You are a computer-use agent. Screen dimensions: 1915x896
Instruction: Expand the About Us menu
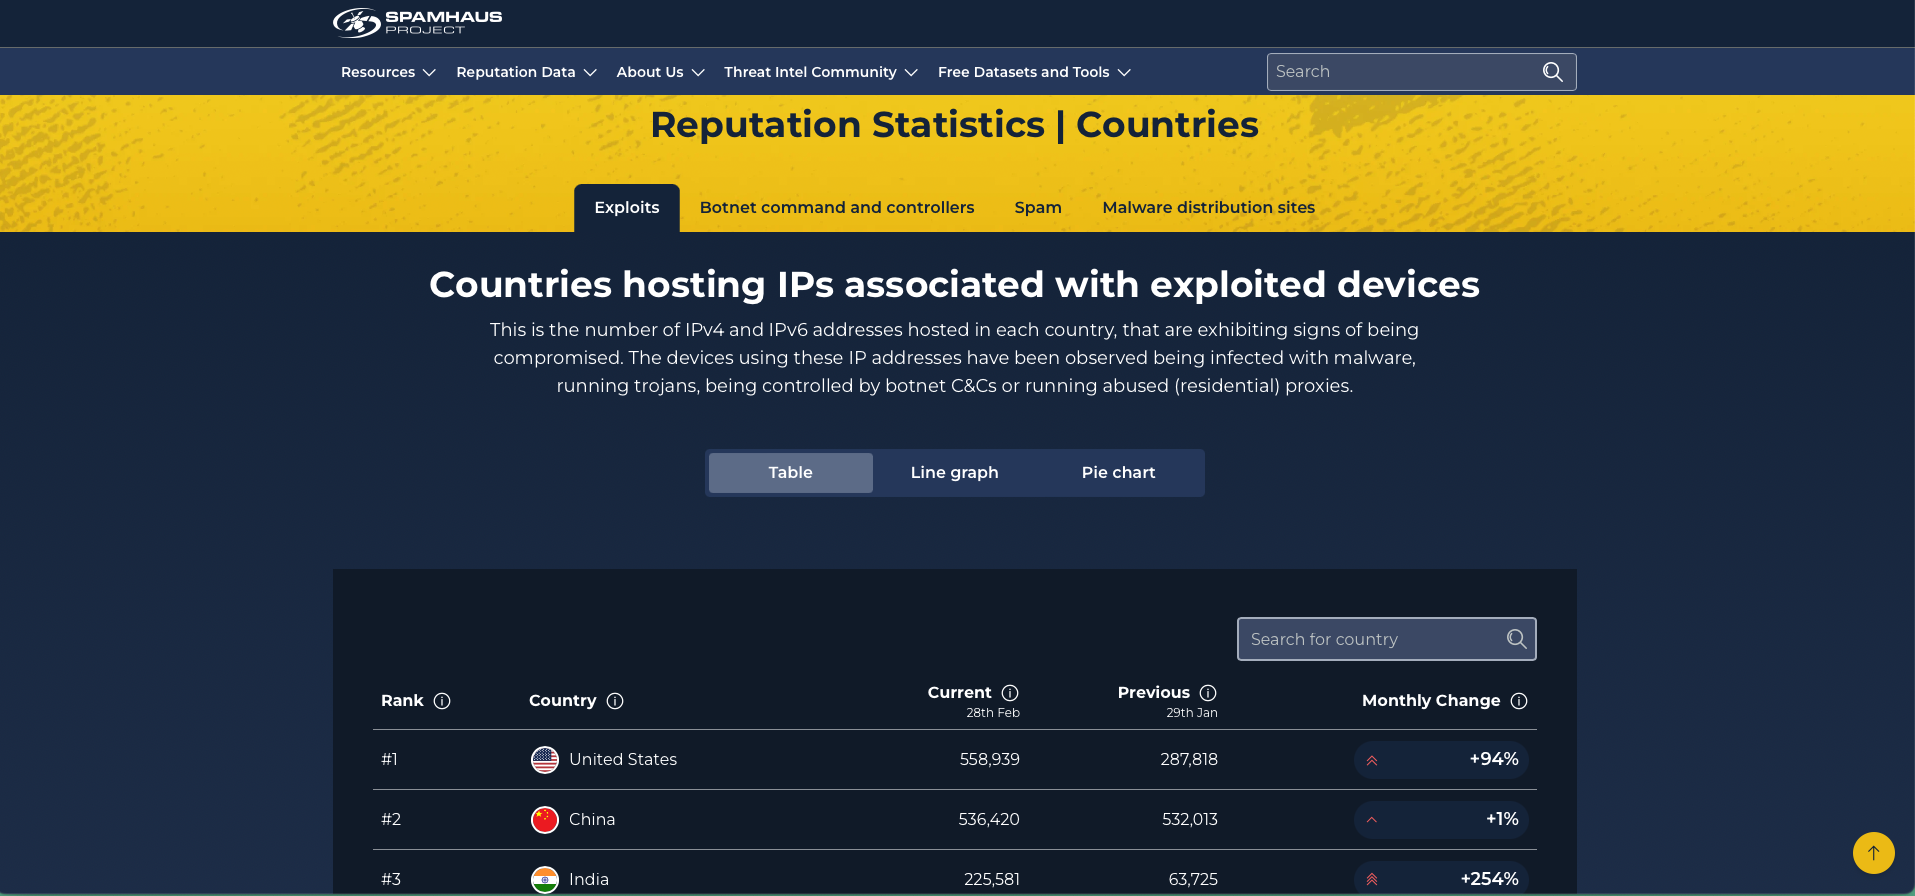660,72
